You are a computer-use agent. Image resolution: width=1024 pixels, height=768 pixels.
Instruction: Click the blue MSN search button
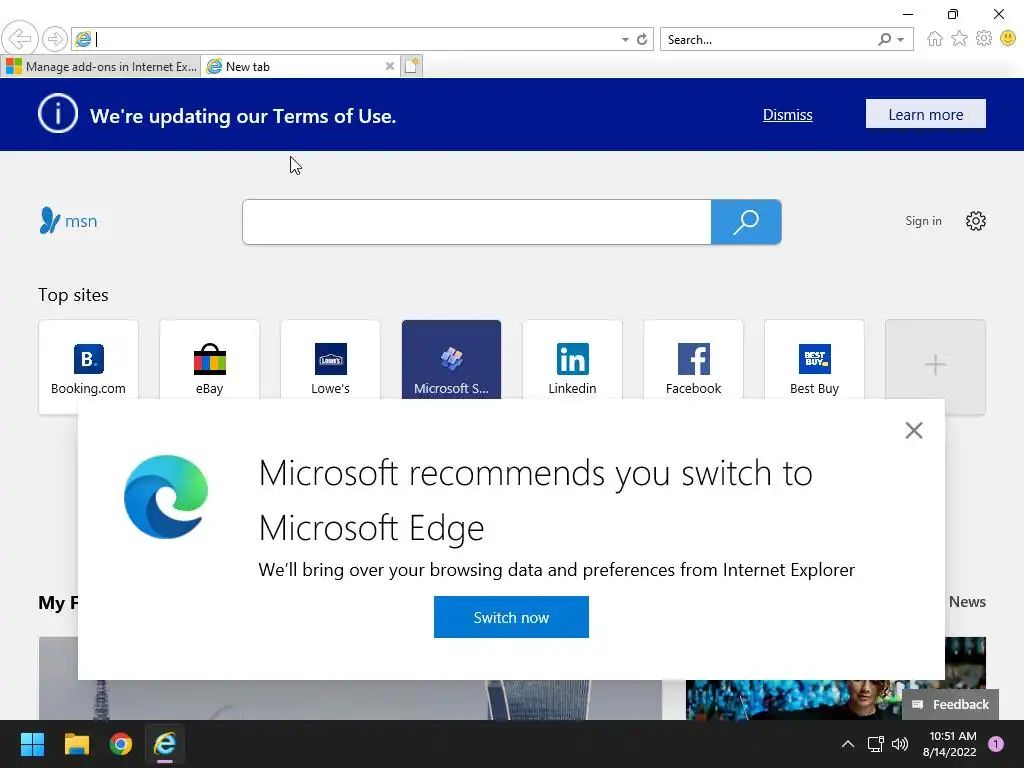[x=746, y=222]
